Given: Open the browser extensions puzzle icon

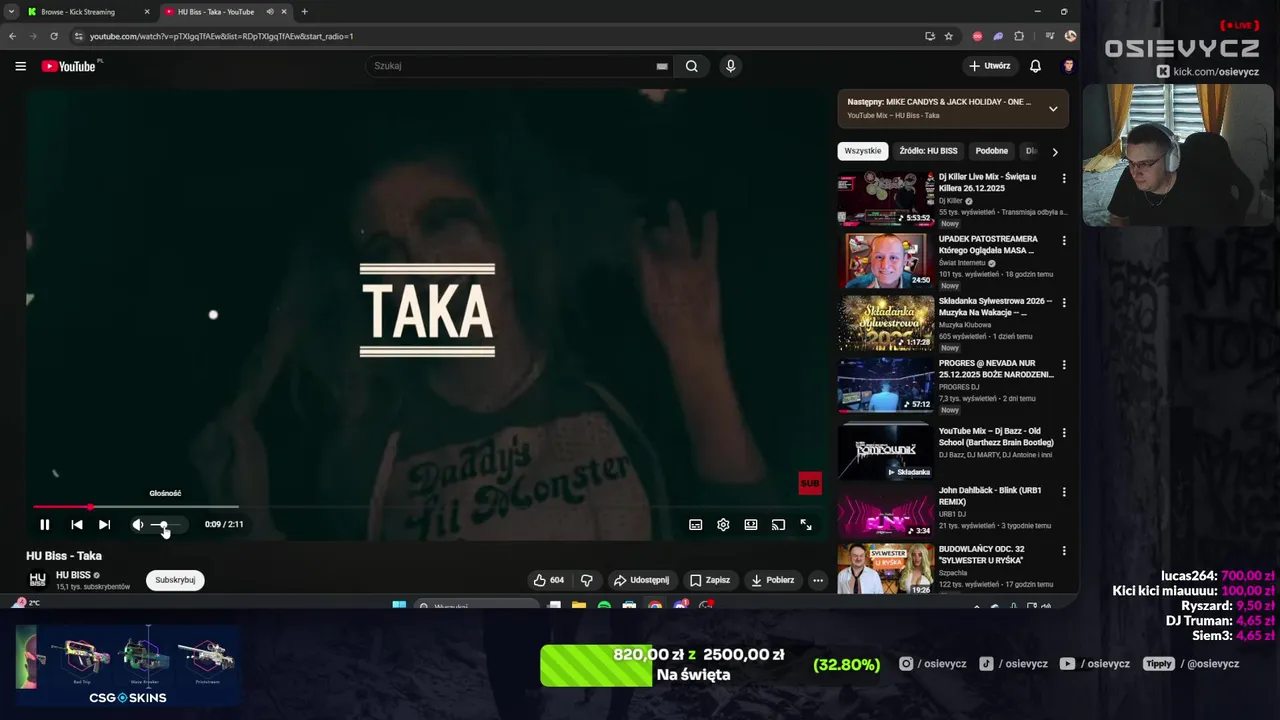Looking at the screenshot, I should tap(1019, 36).
